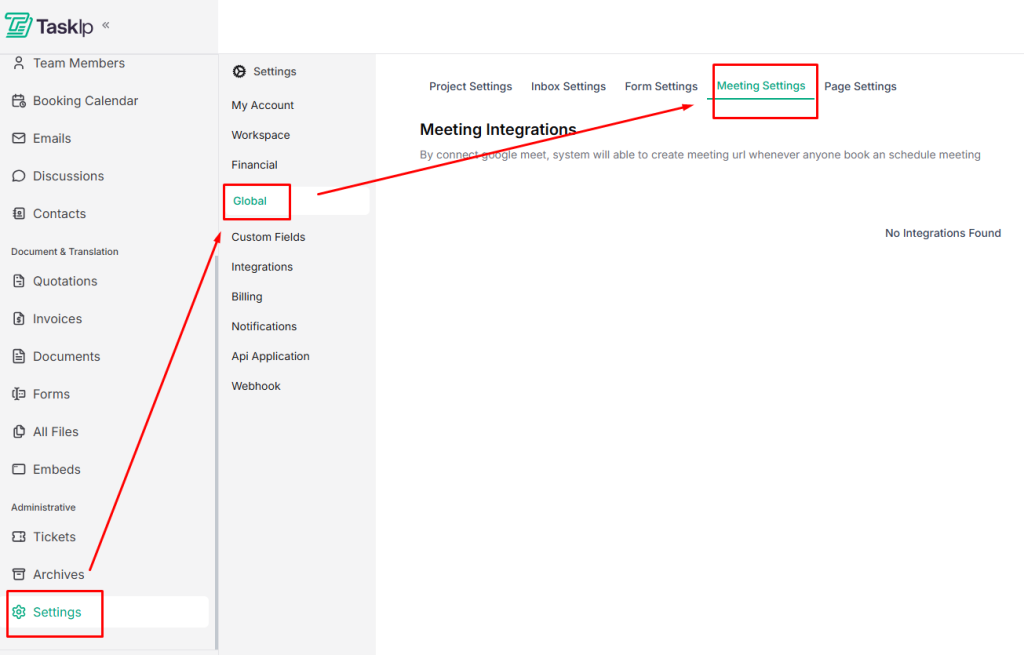Click the Quotations document icon

(x=18, y=281)
